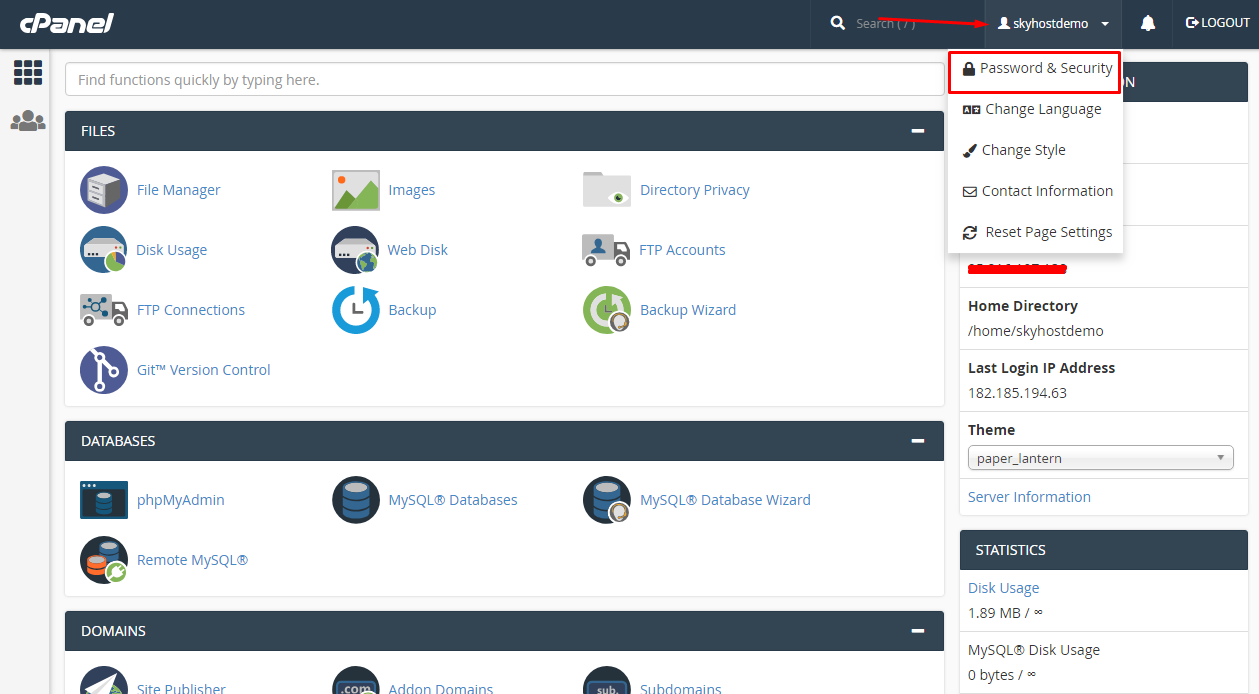The image size is (1259, 694).
Task: Open the Site Publisher icon
Action: (104, 680)
